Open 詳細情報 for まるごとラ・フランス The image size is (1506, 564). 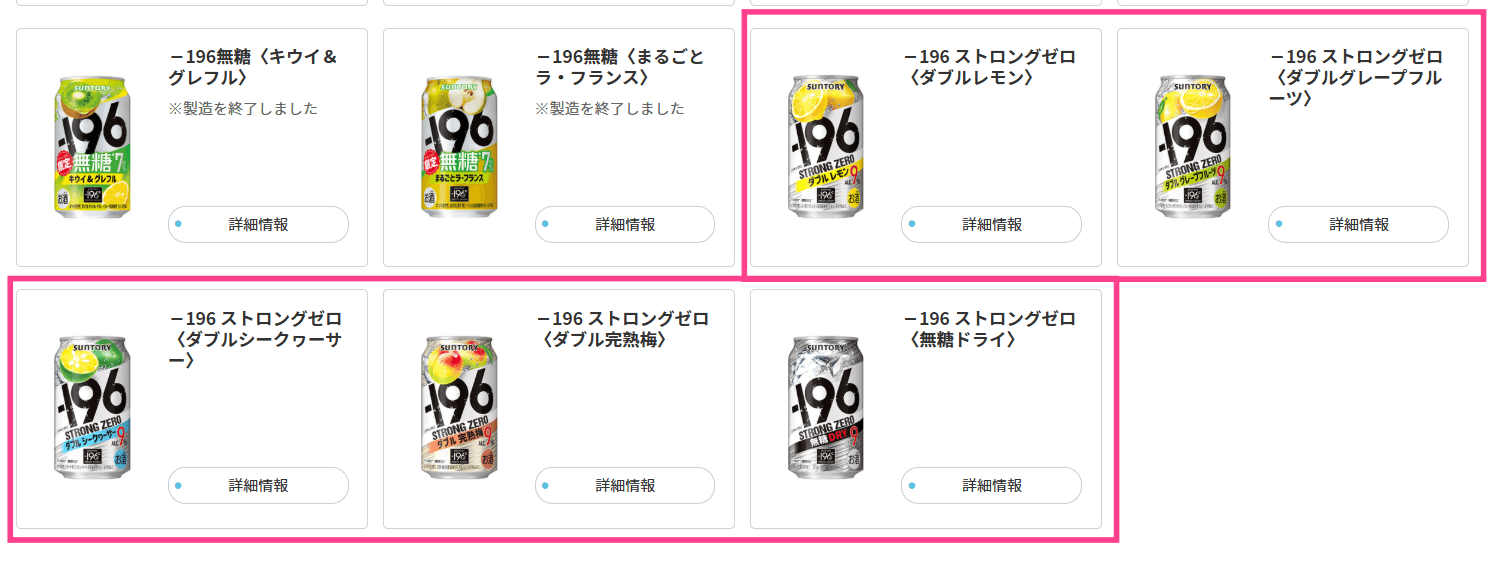(x=625, y=224)
